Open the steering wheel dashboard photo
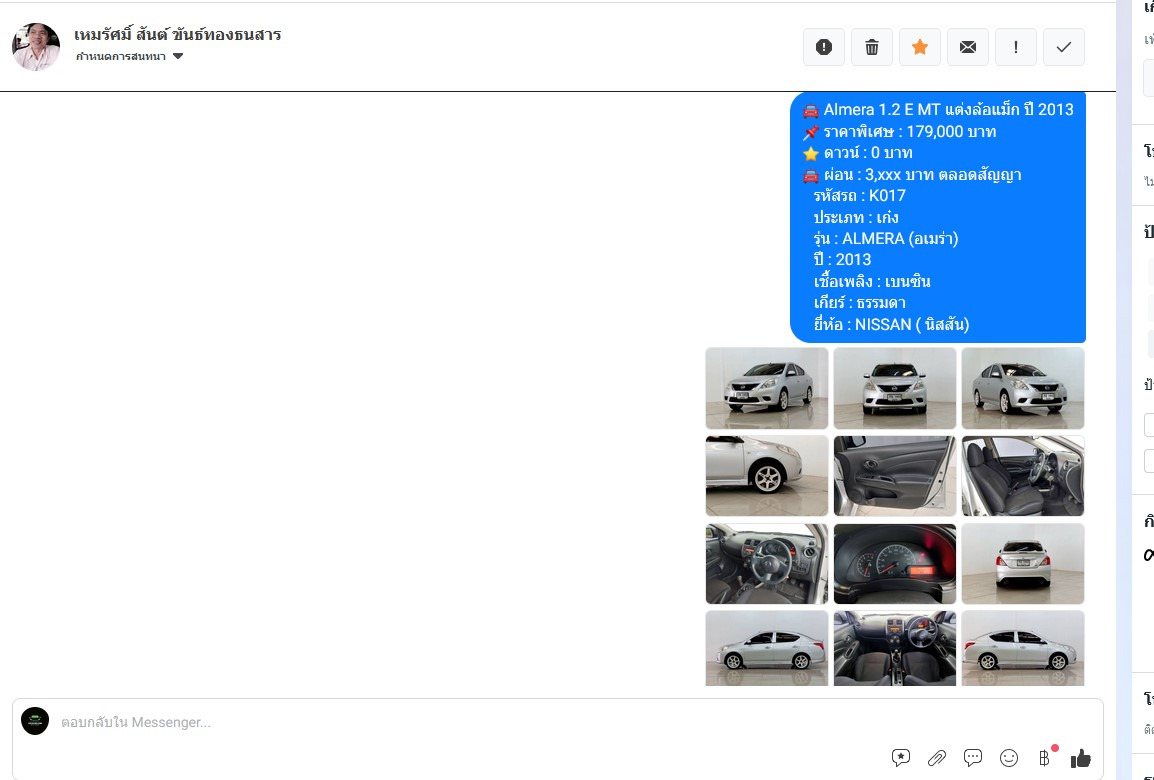 767,564
